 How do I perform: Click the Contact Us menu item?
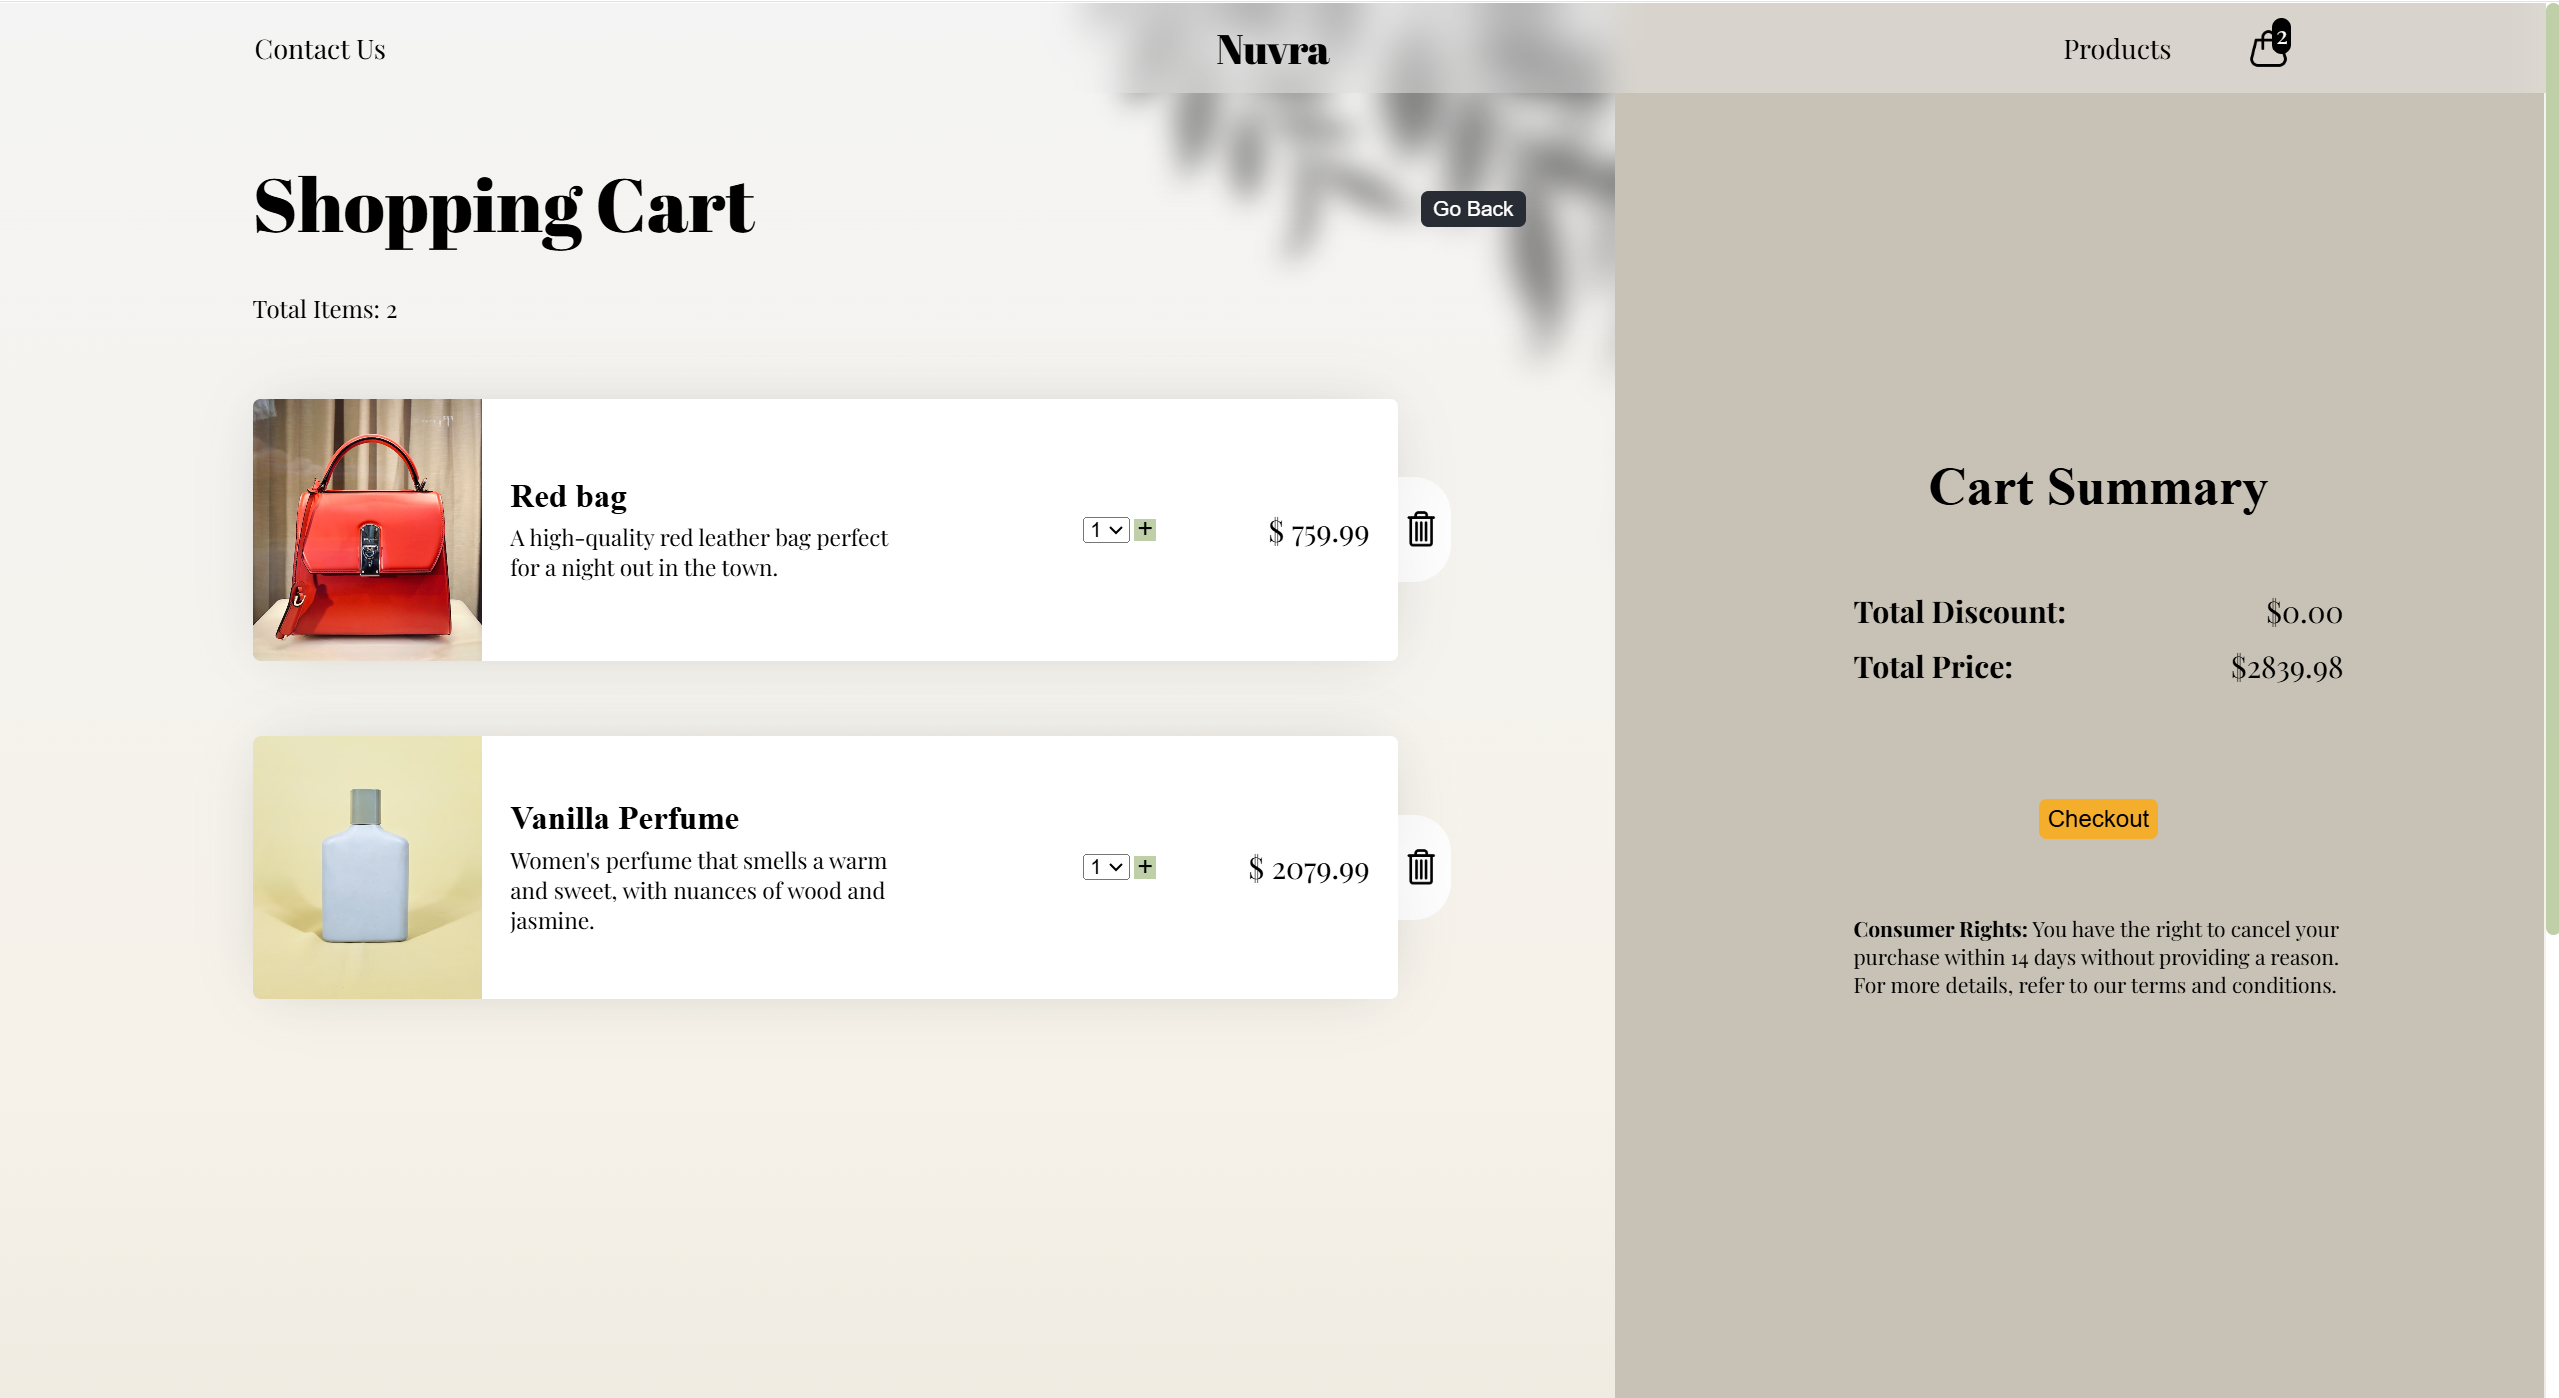click(318, 46)
